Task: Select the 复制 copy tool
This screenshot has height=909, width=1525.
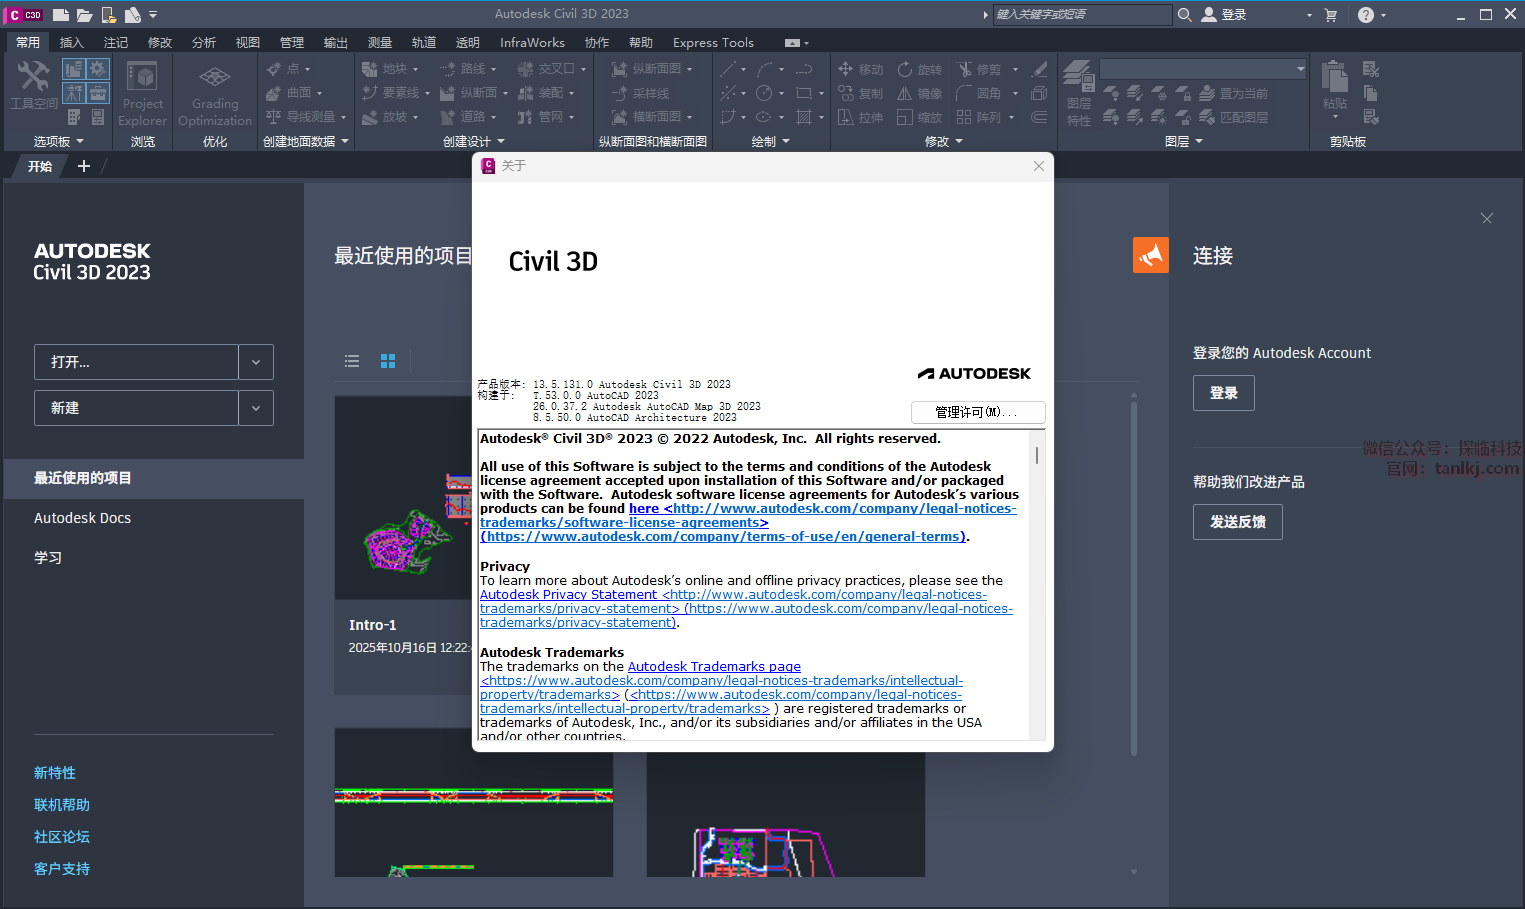Action: click(861, 93)
